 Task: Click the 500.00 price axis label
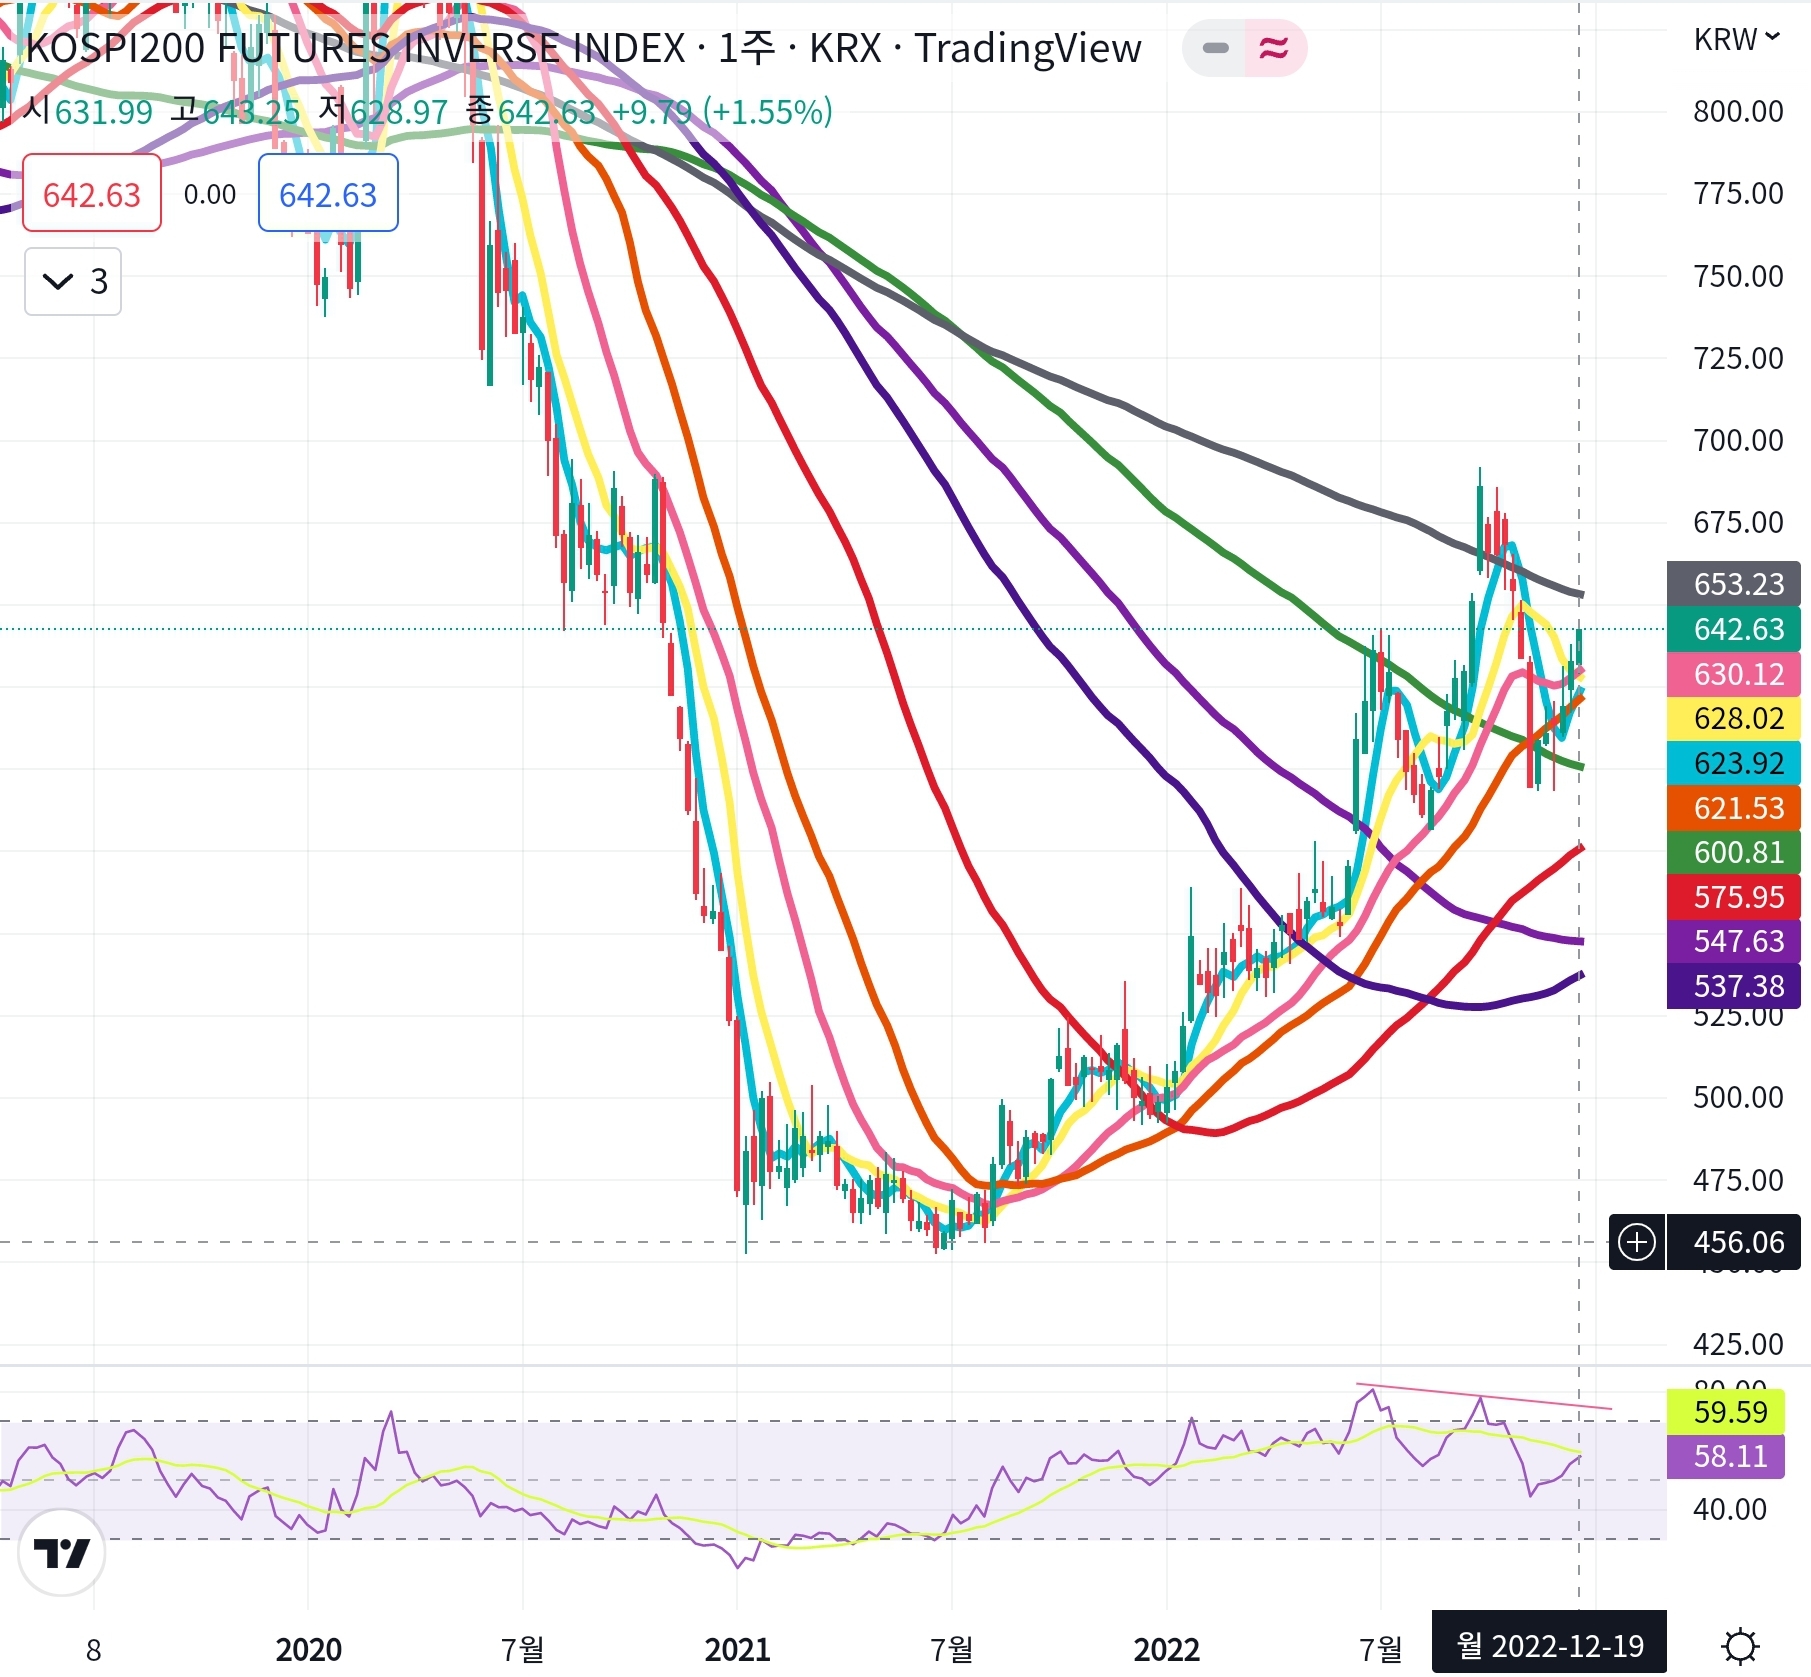[x=1738, y=1097]
